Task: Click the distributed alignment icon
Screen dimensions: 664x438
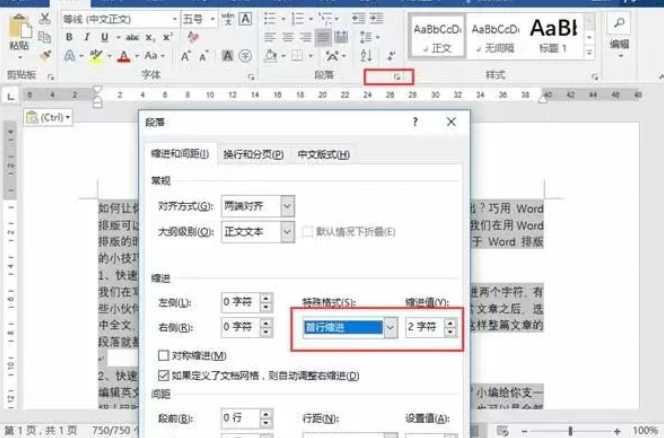Action: click(341, 37)
